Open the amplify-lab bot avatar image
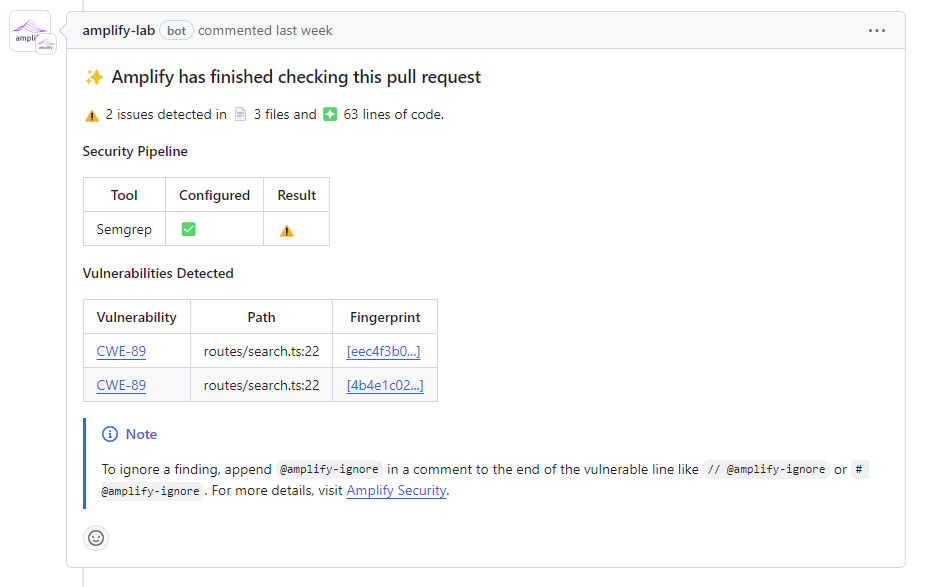The height and width of the screenshot is (587, 926). coord(31,31)
